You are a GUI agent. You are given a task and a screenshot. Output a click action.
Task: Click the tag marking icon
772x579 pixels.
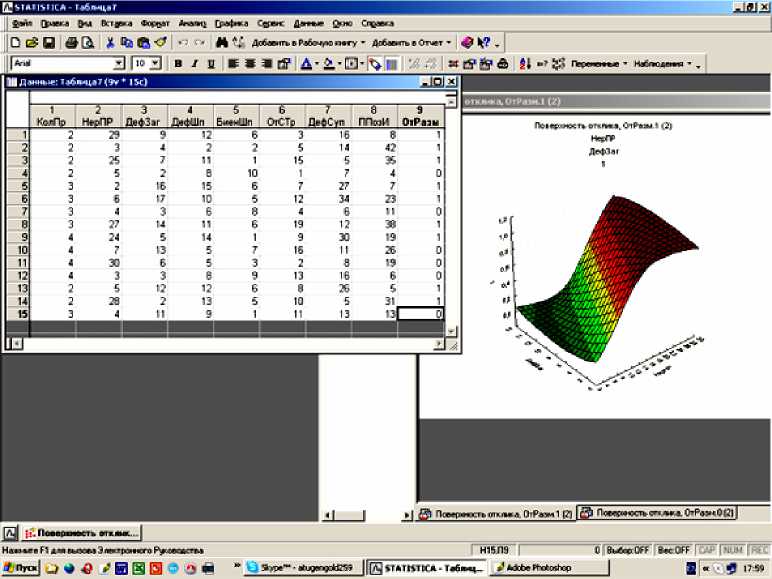click(x=375, y=64)
